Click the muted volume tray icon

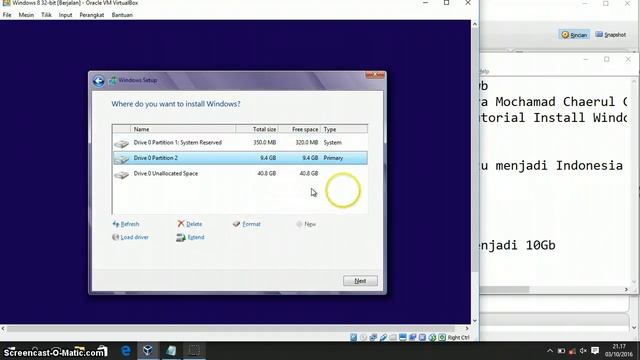tap(583, 351)
